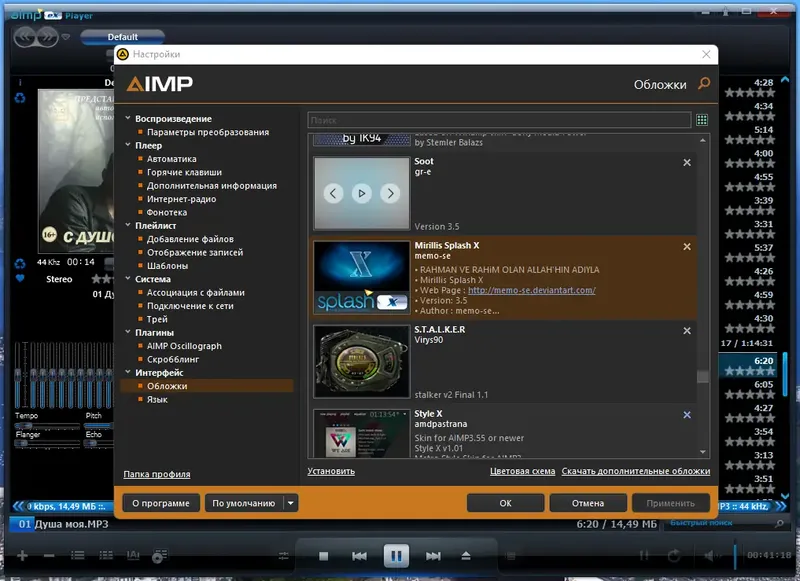Click the volume speaker icon

pyautogui.click(x=710, y=555)
